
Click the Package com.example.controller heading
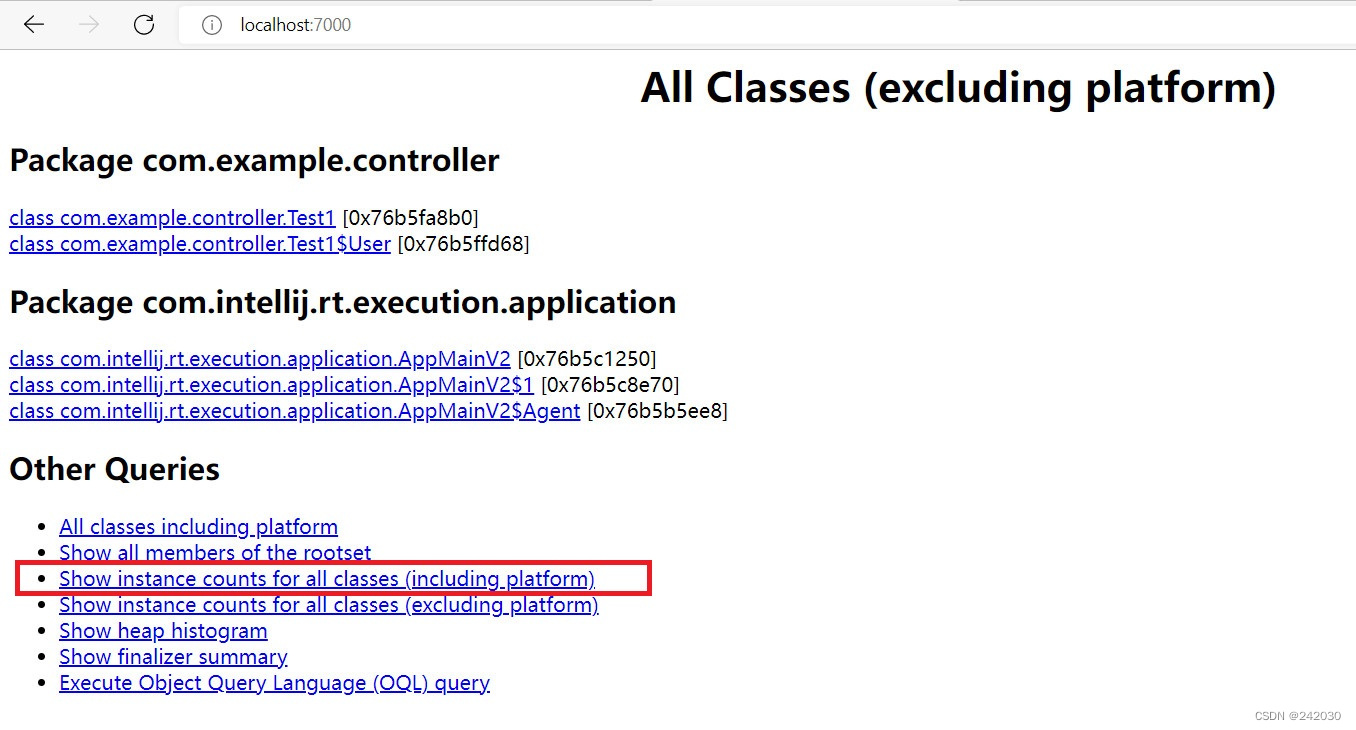254,160
